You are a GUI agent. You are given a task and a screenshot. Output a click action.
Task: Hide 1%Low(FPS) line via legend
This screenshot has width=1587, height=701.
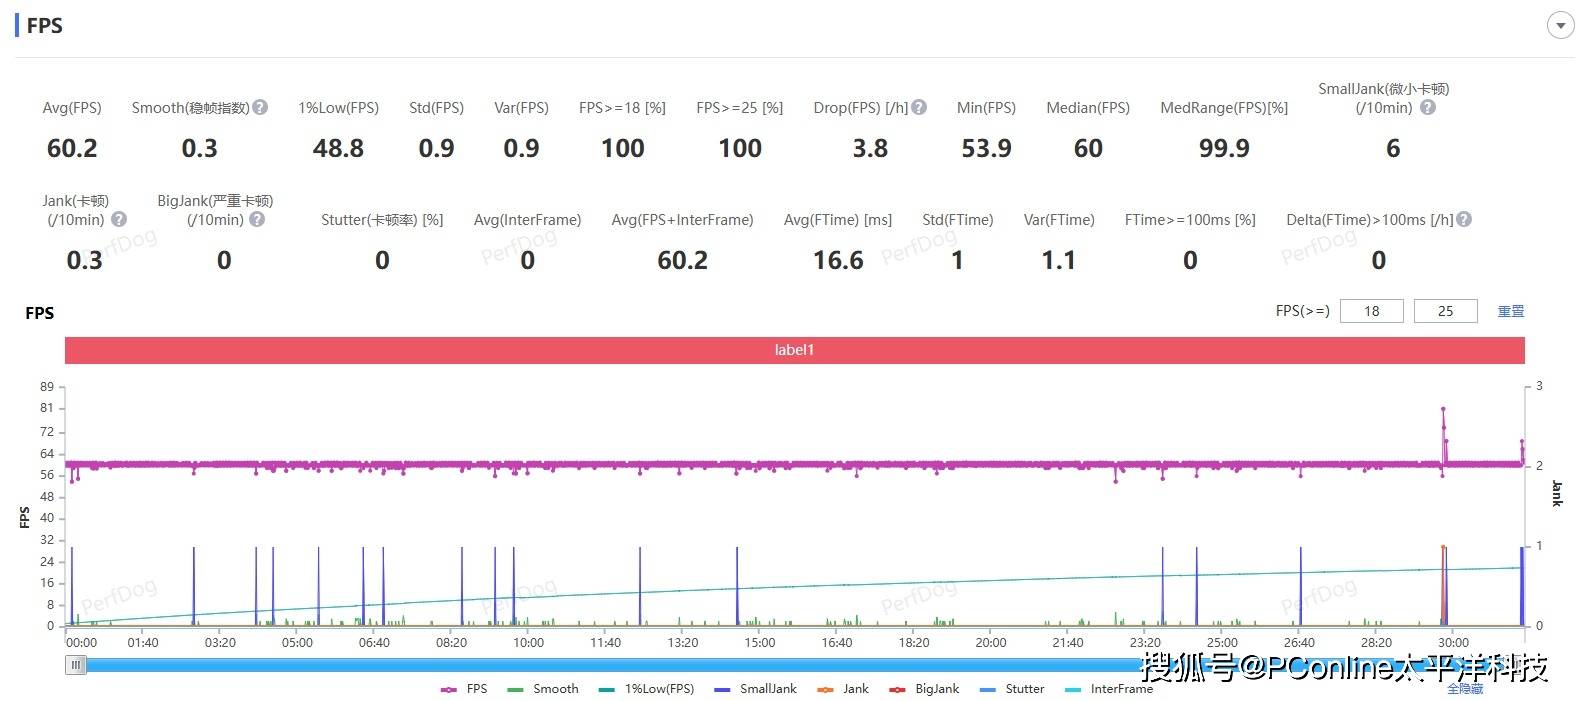point(646,689)
